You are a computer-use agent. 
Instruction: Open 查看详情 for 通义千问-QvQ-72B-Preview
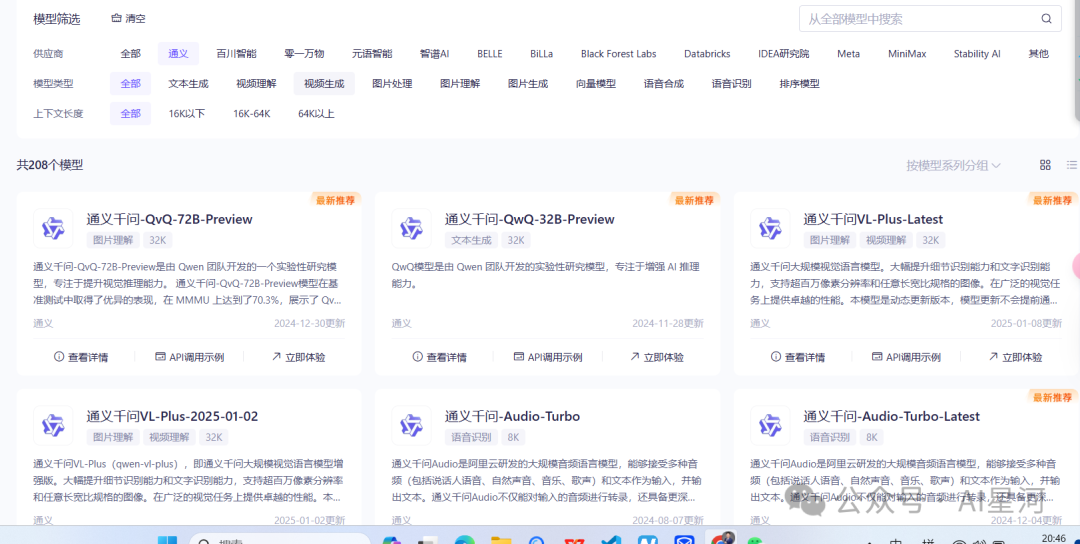81,357
